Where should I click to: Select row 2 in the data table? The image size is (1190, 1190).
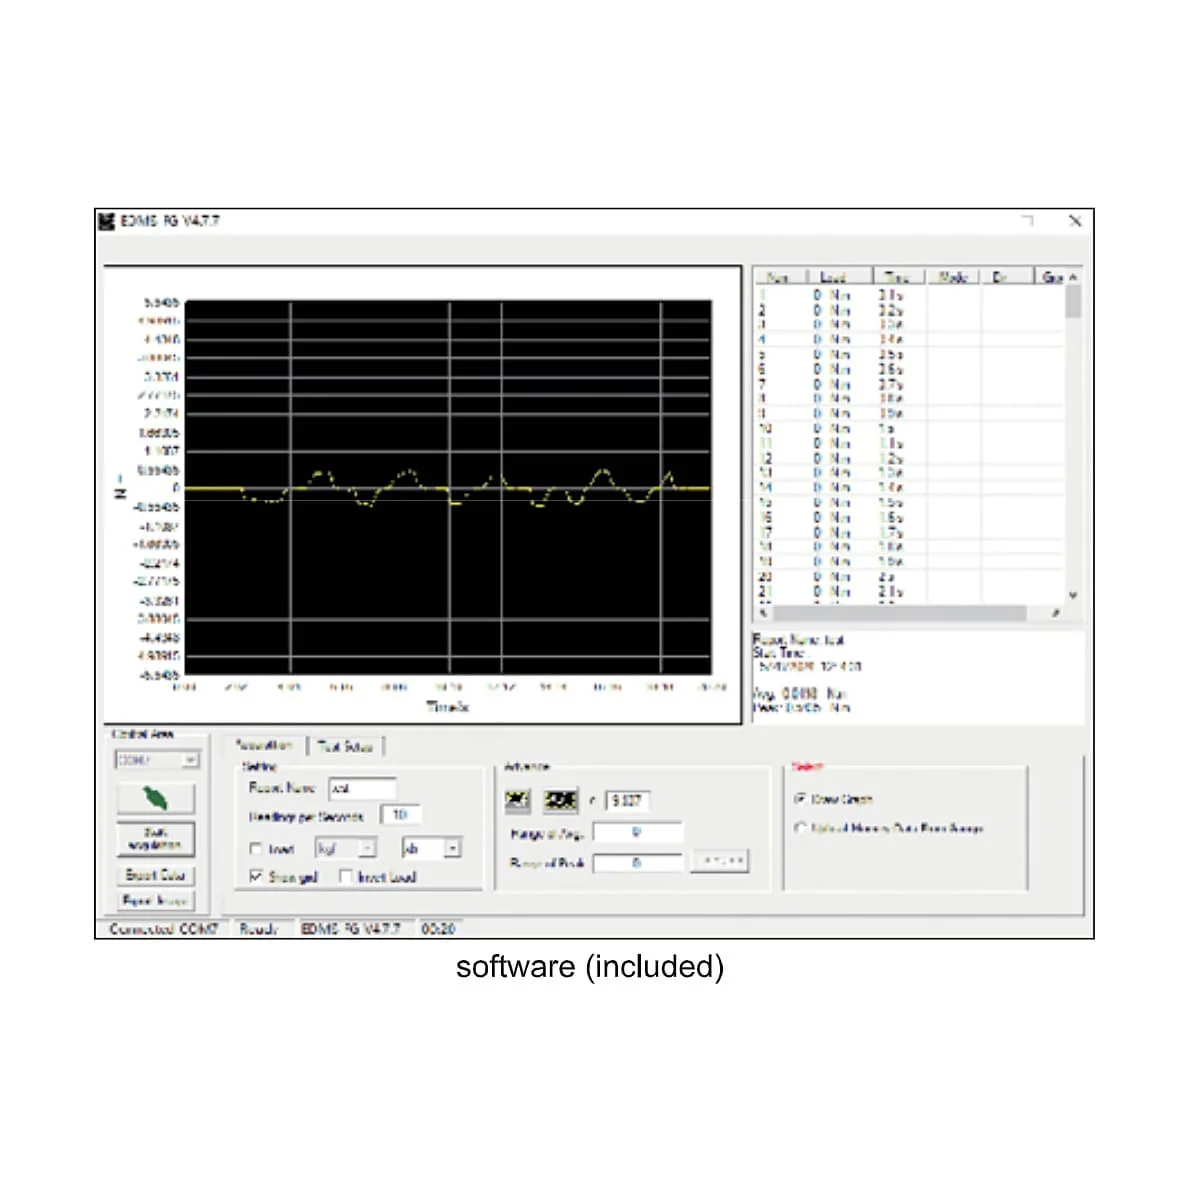tap(909, 310)
